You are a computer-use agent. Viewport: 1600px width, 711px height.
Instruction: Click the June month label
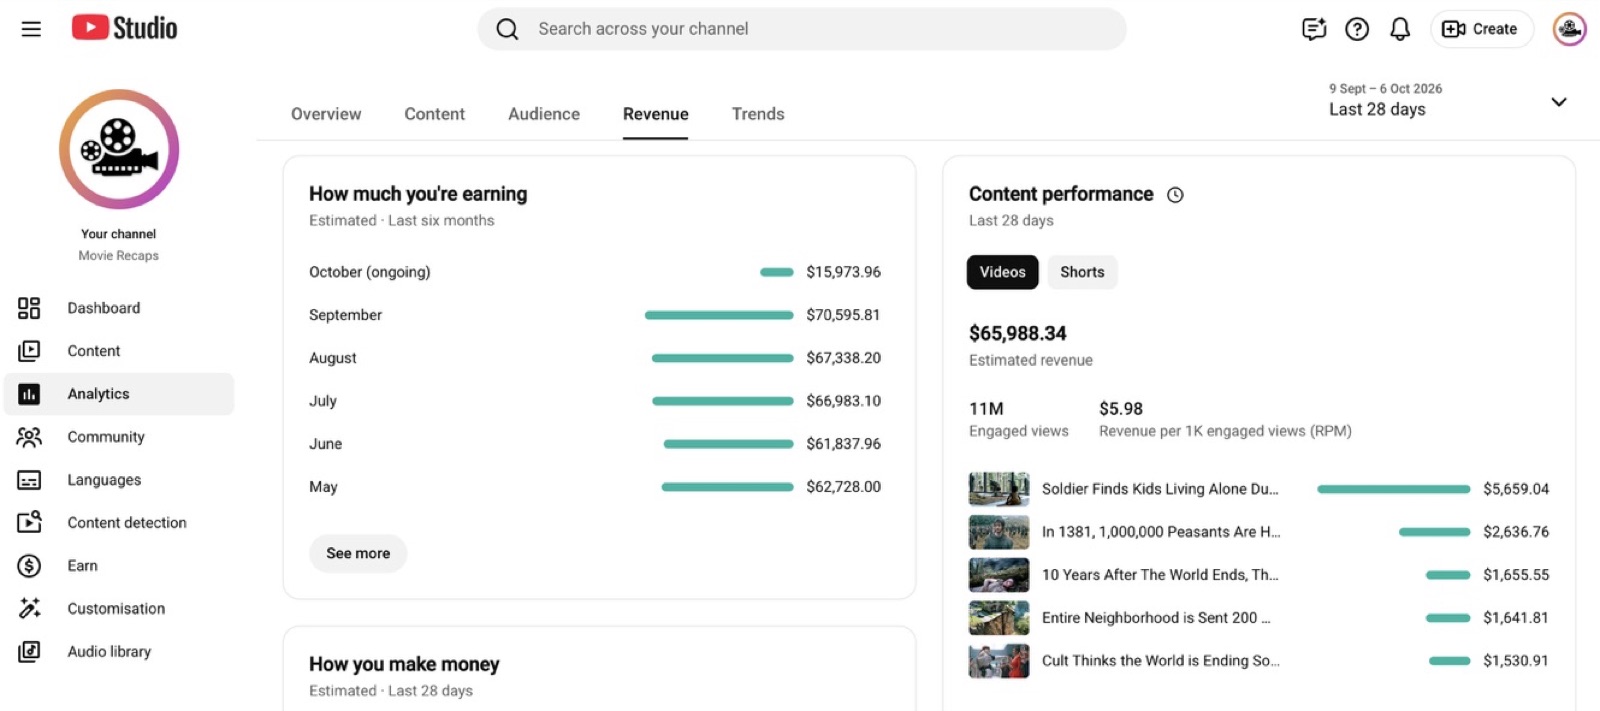[326, 444]
